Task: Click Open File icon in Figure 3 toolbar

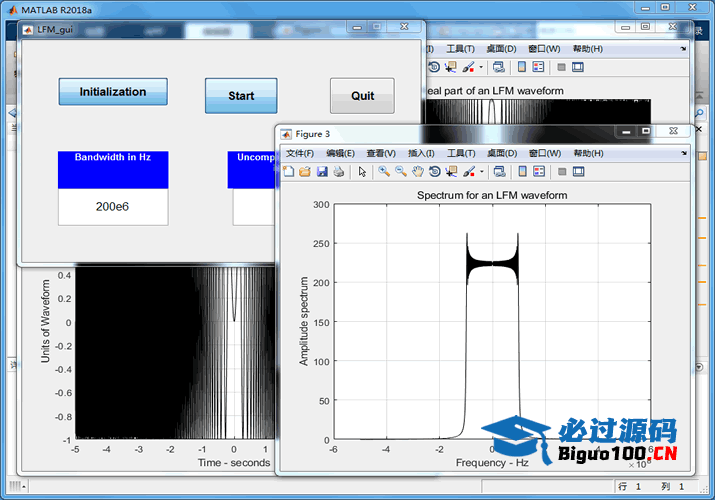Action: click(x=305, y=171)
